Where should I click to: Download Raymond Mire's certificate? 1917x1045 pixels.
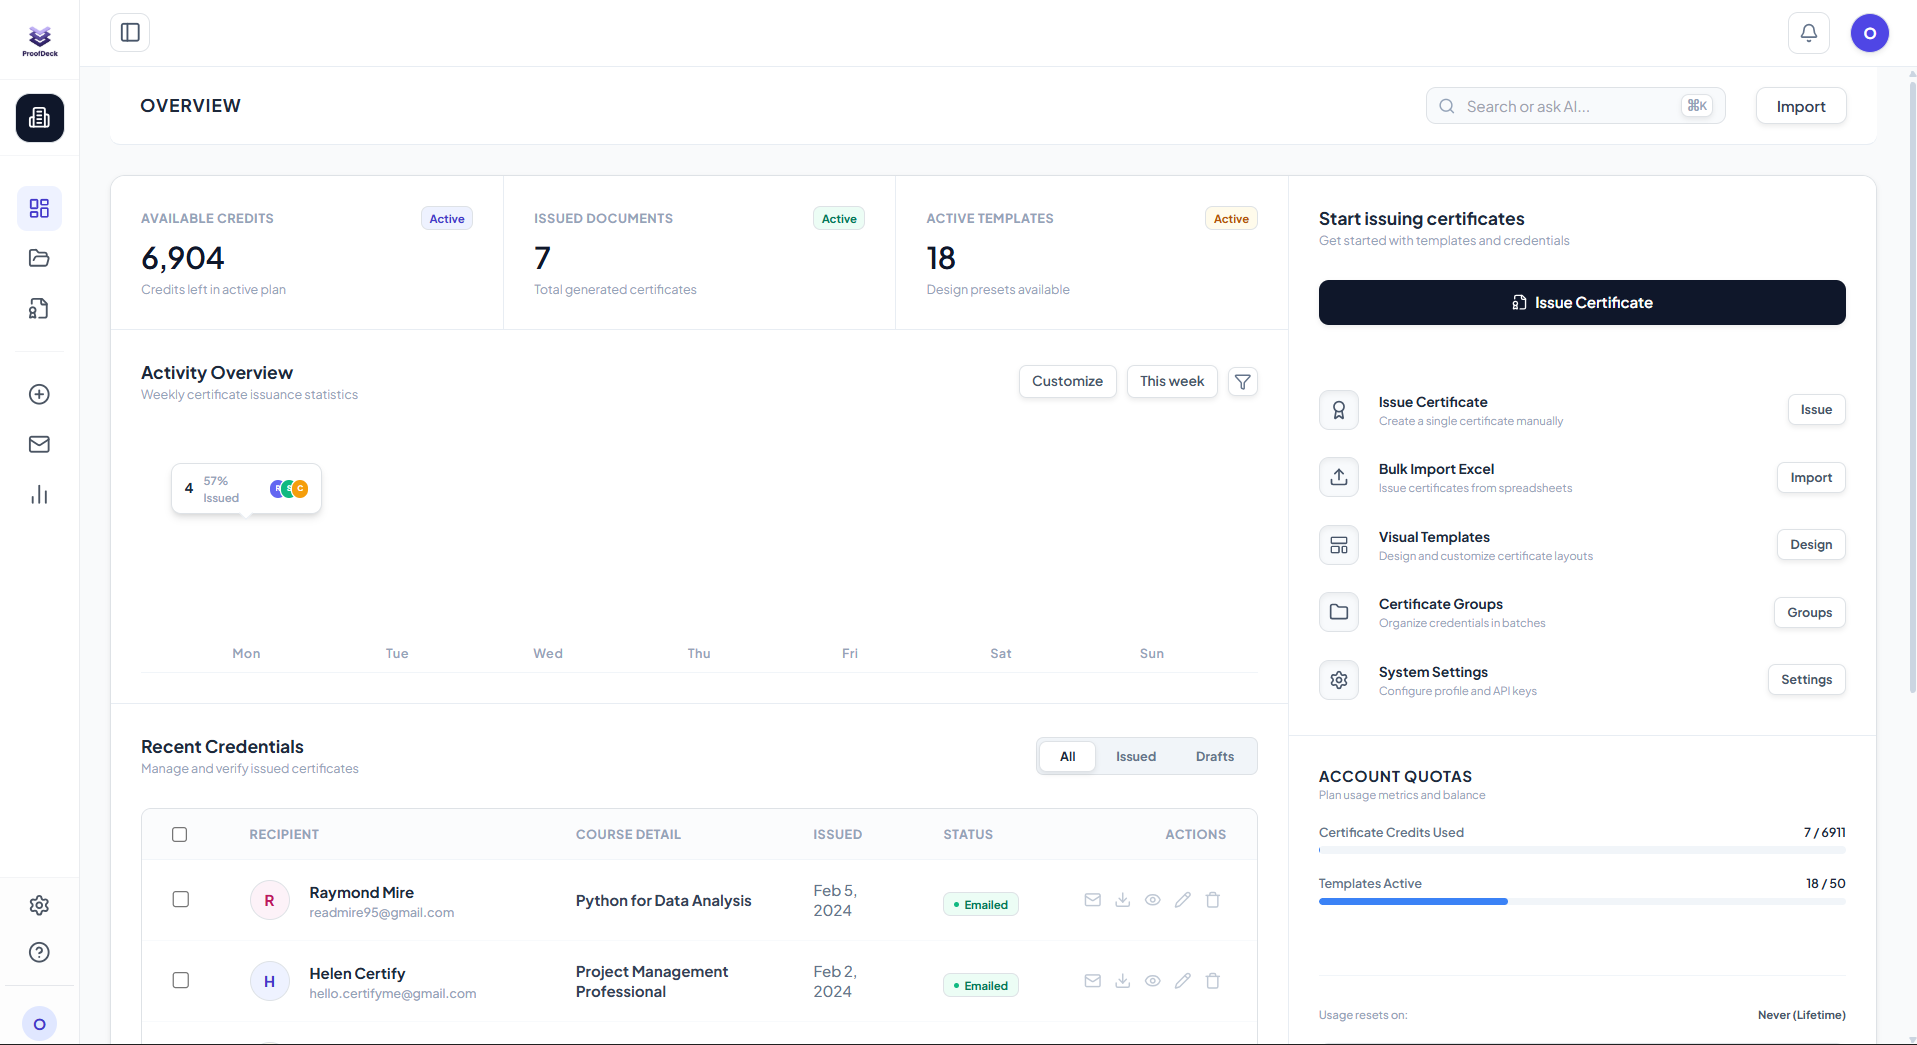tap(1123, 900)
